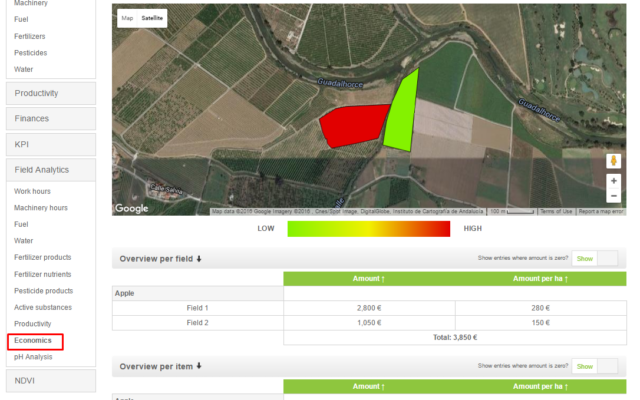Click the 1,050 € amount cell
Image resolution: width=640 pixels, height=400 pixels.
(x=369, y=323)
